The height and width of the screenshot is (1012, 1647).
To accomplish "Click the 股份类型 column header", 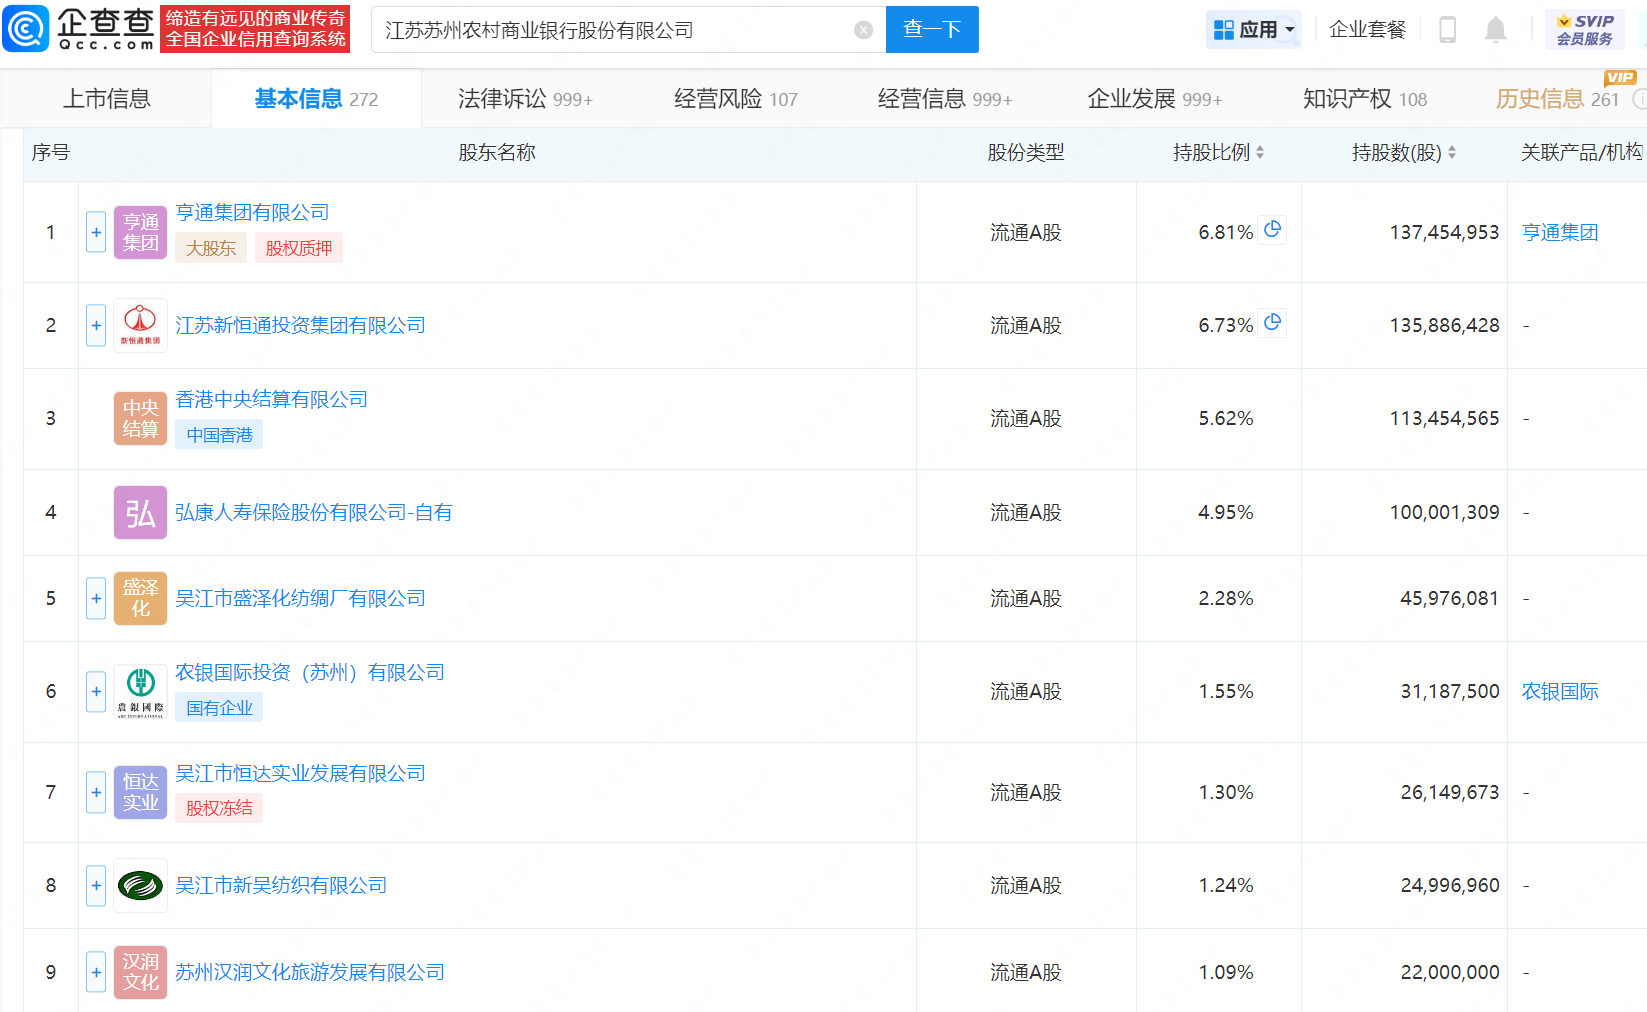I will pos(1026,153).
